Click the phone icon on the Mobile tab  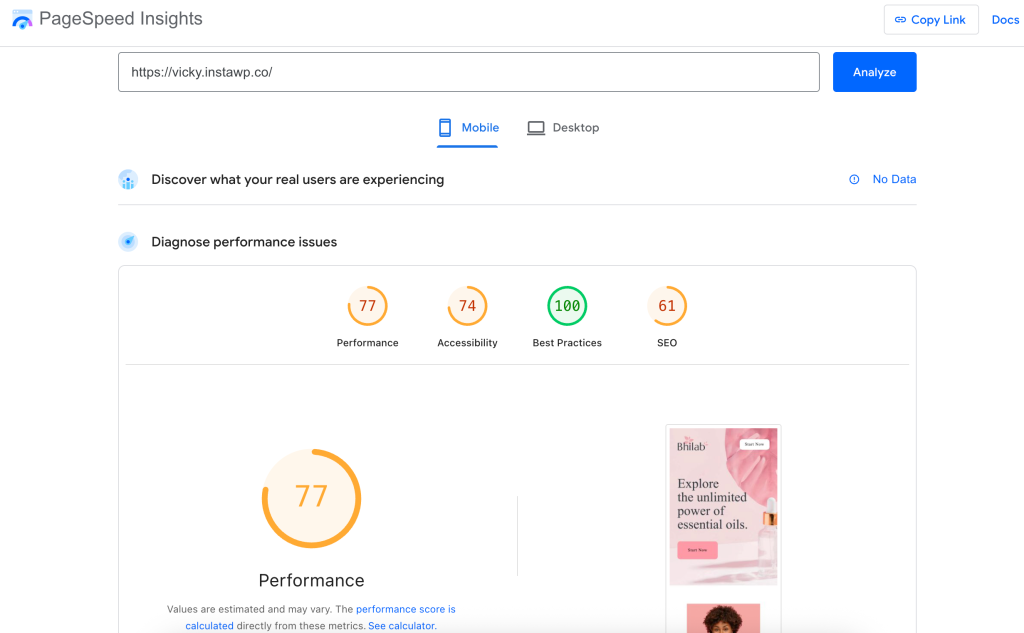coord(444,128)
